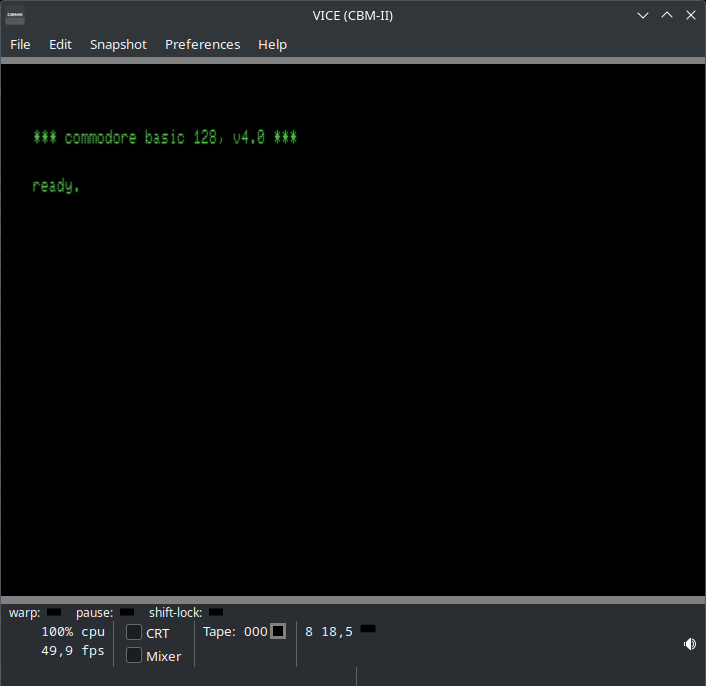Click the drive 8 activity LED

[x=368, y=629]
